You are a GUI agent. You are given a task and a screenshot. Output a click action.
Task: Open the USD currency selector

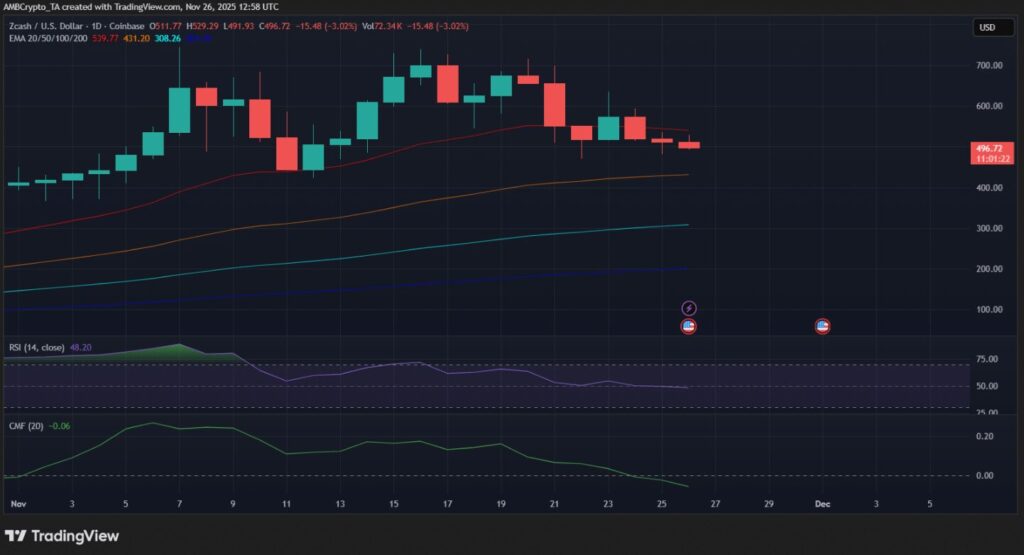(986, 28)
